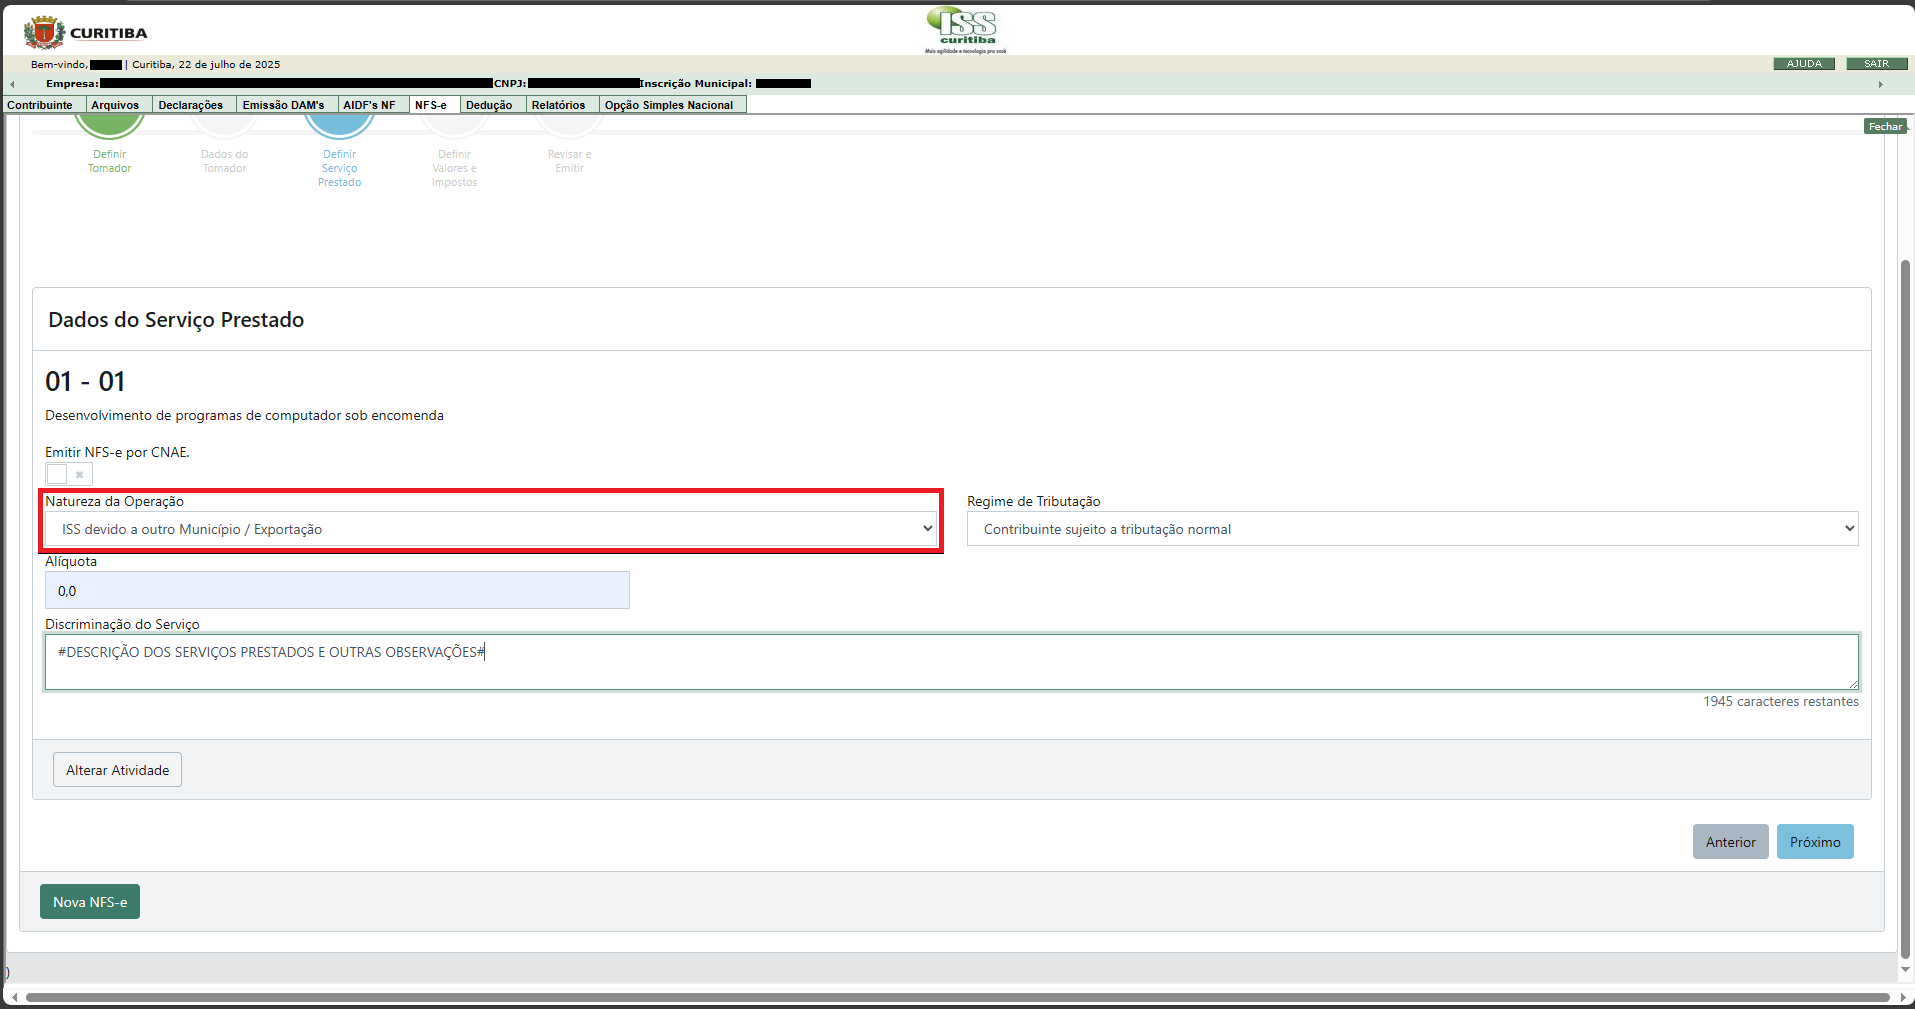Click the Definir Valores e Impostos step
This screenshot has width=1915, height=1009.
click(x=454, y=167)
